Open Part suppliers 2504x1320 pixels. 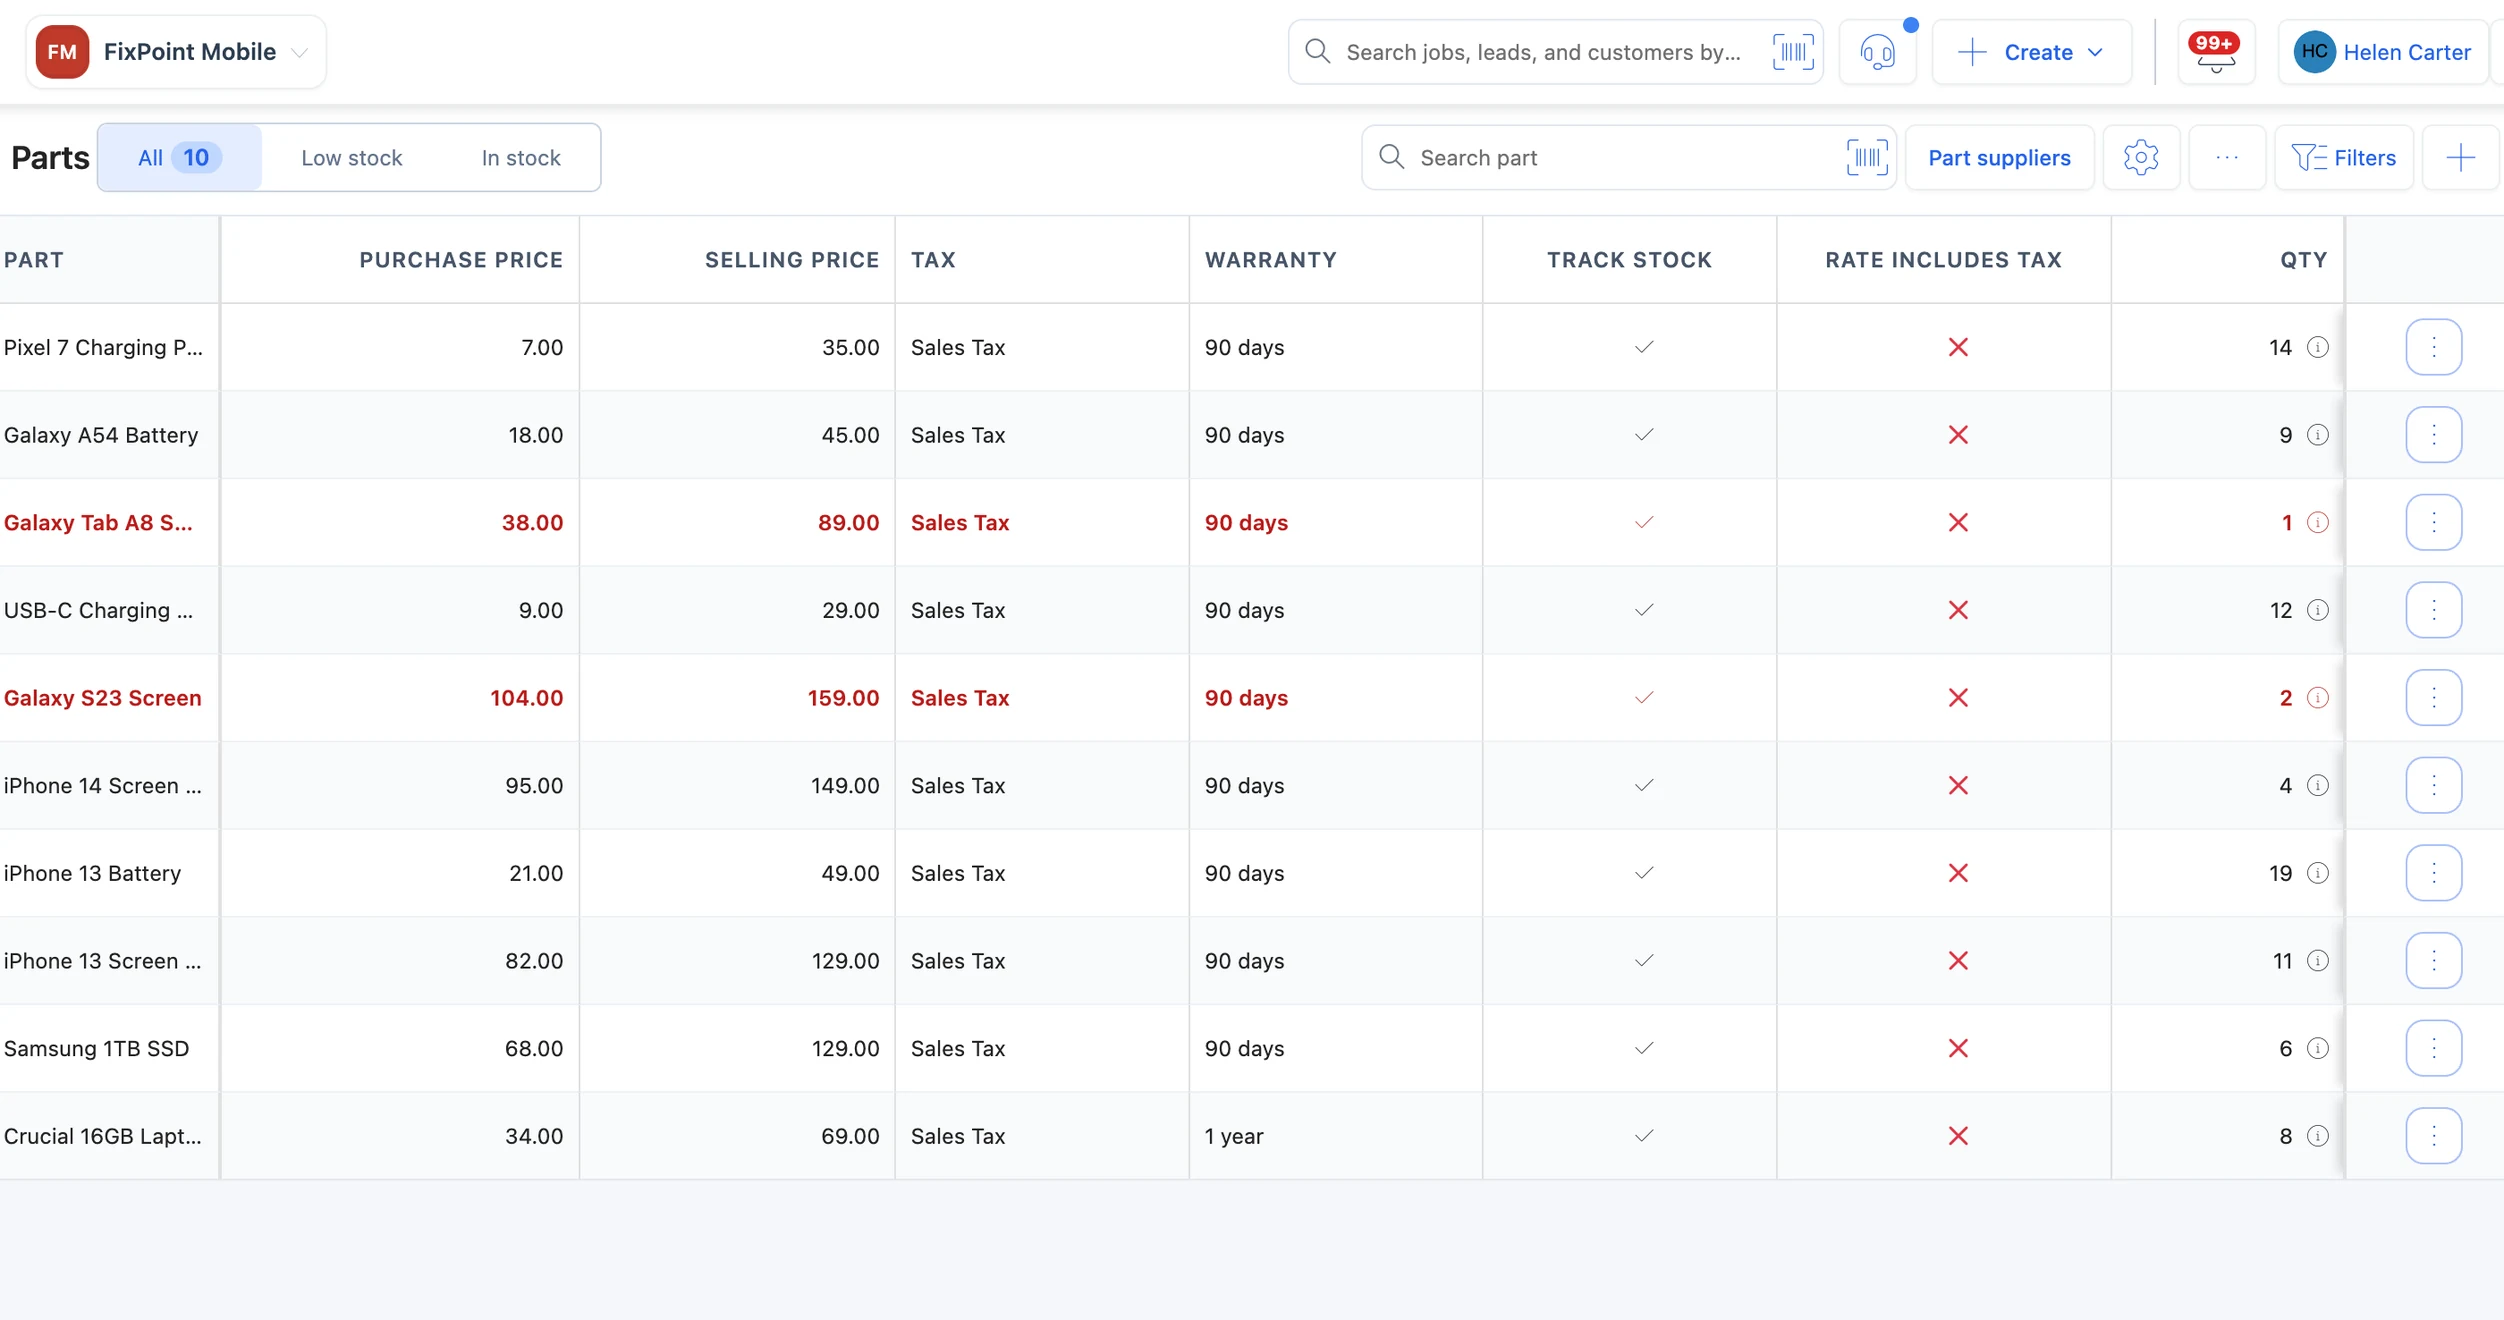pos(1999,157)
